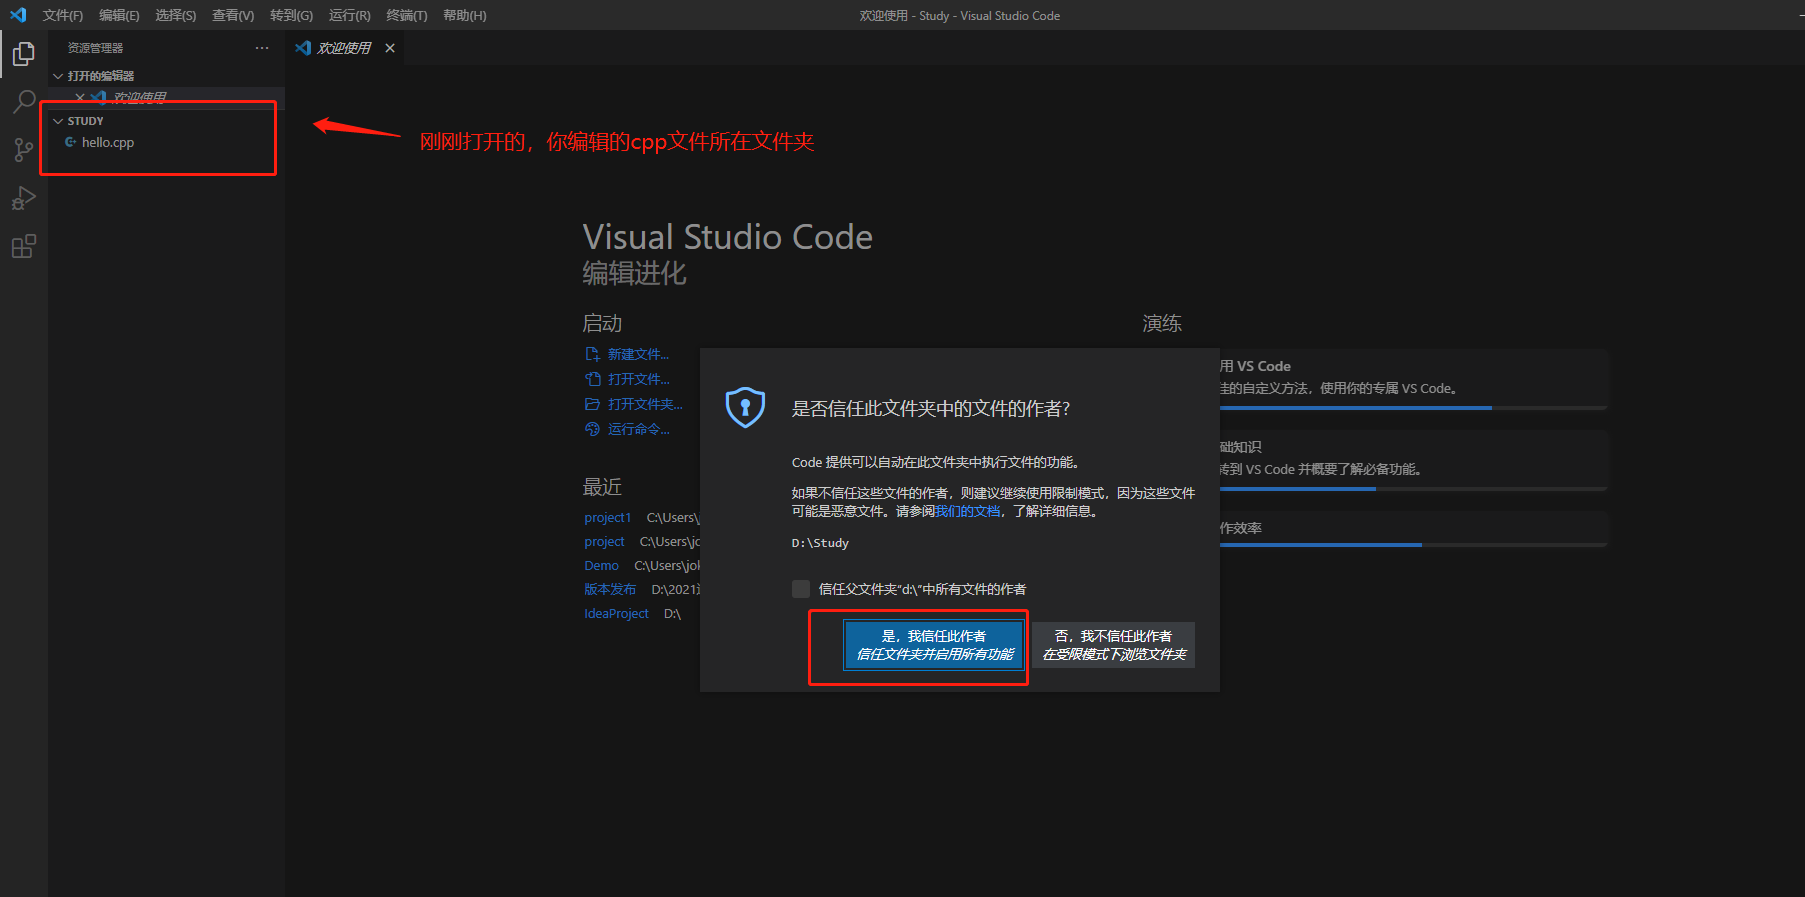Click the 新建文件 new file icon
Screen dimensions: 1805x897
592,354
